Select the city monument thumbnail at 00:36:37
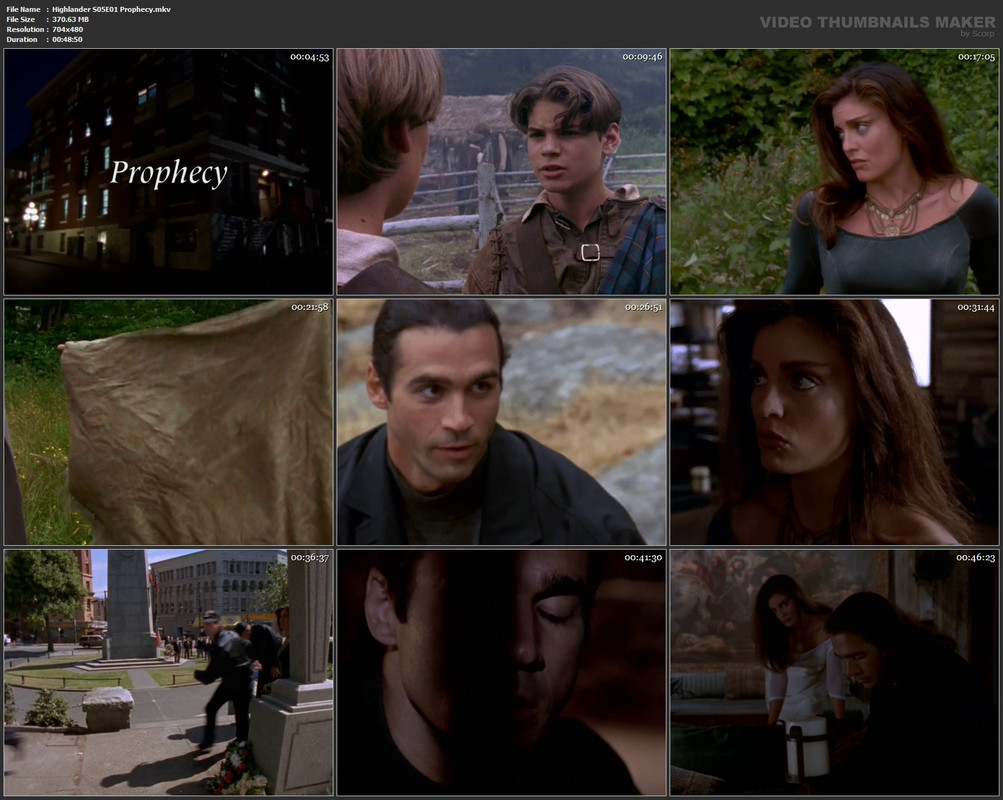This screenshot has height=800, width=1003. pyautogui.click(x=168, y=672)
